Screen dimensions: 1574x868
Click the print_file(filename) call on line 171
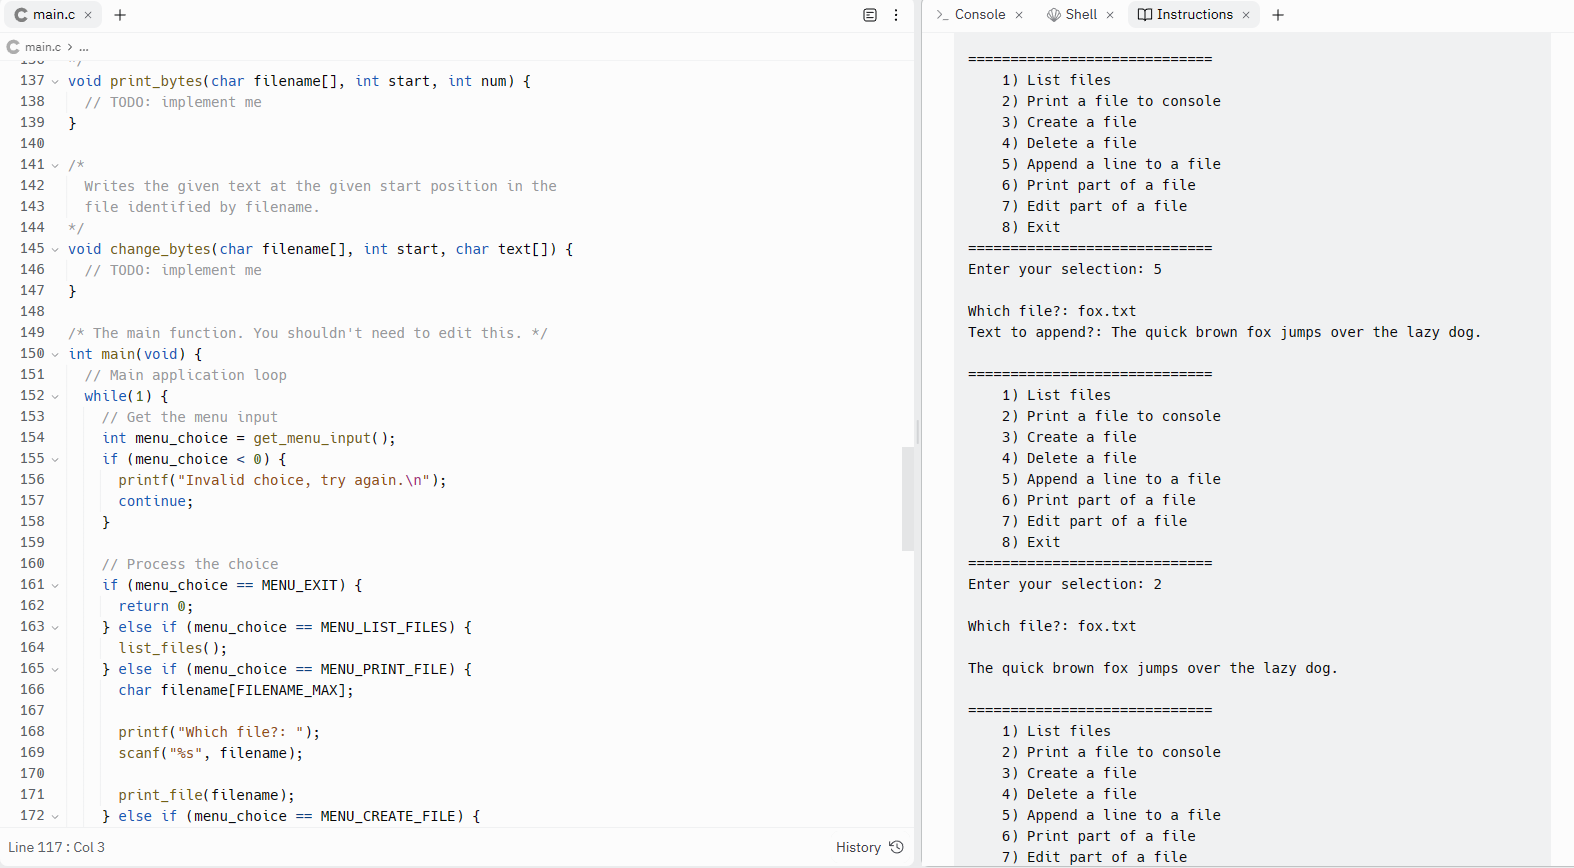click(207, 795)
